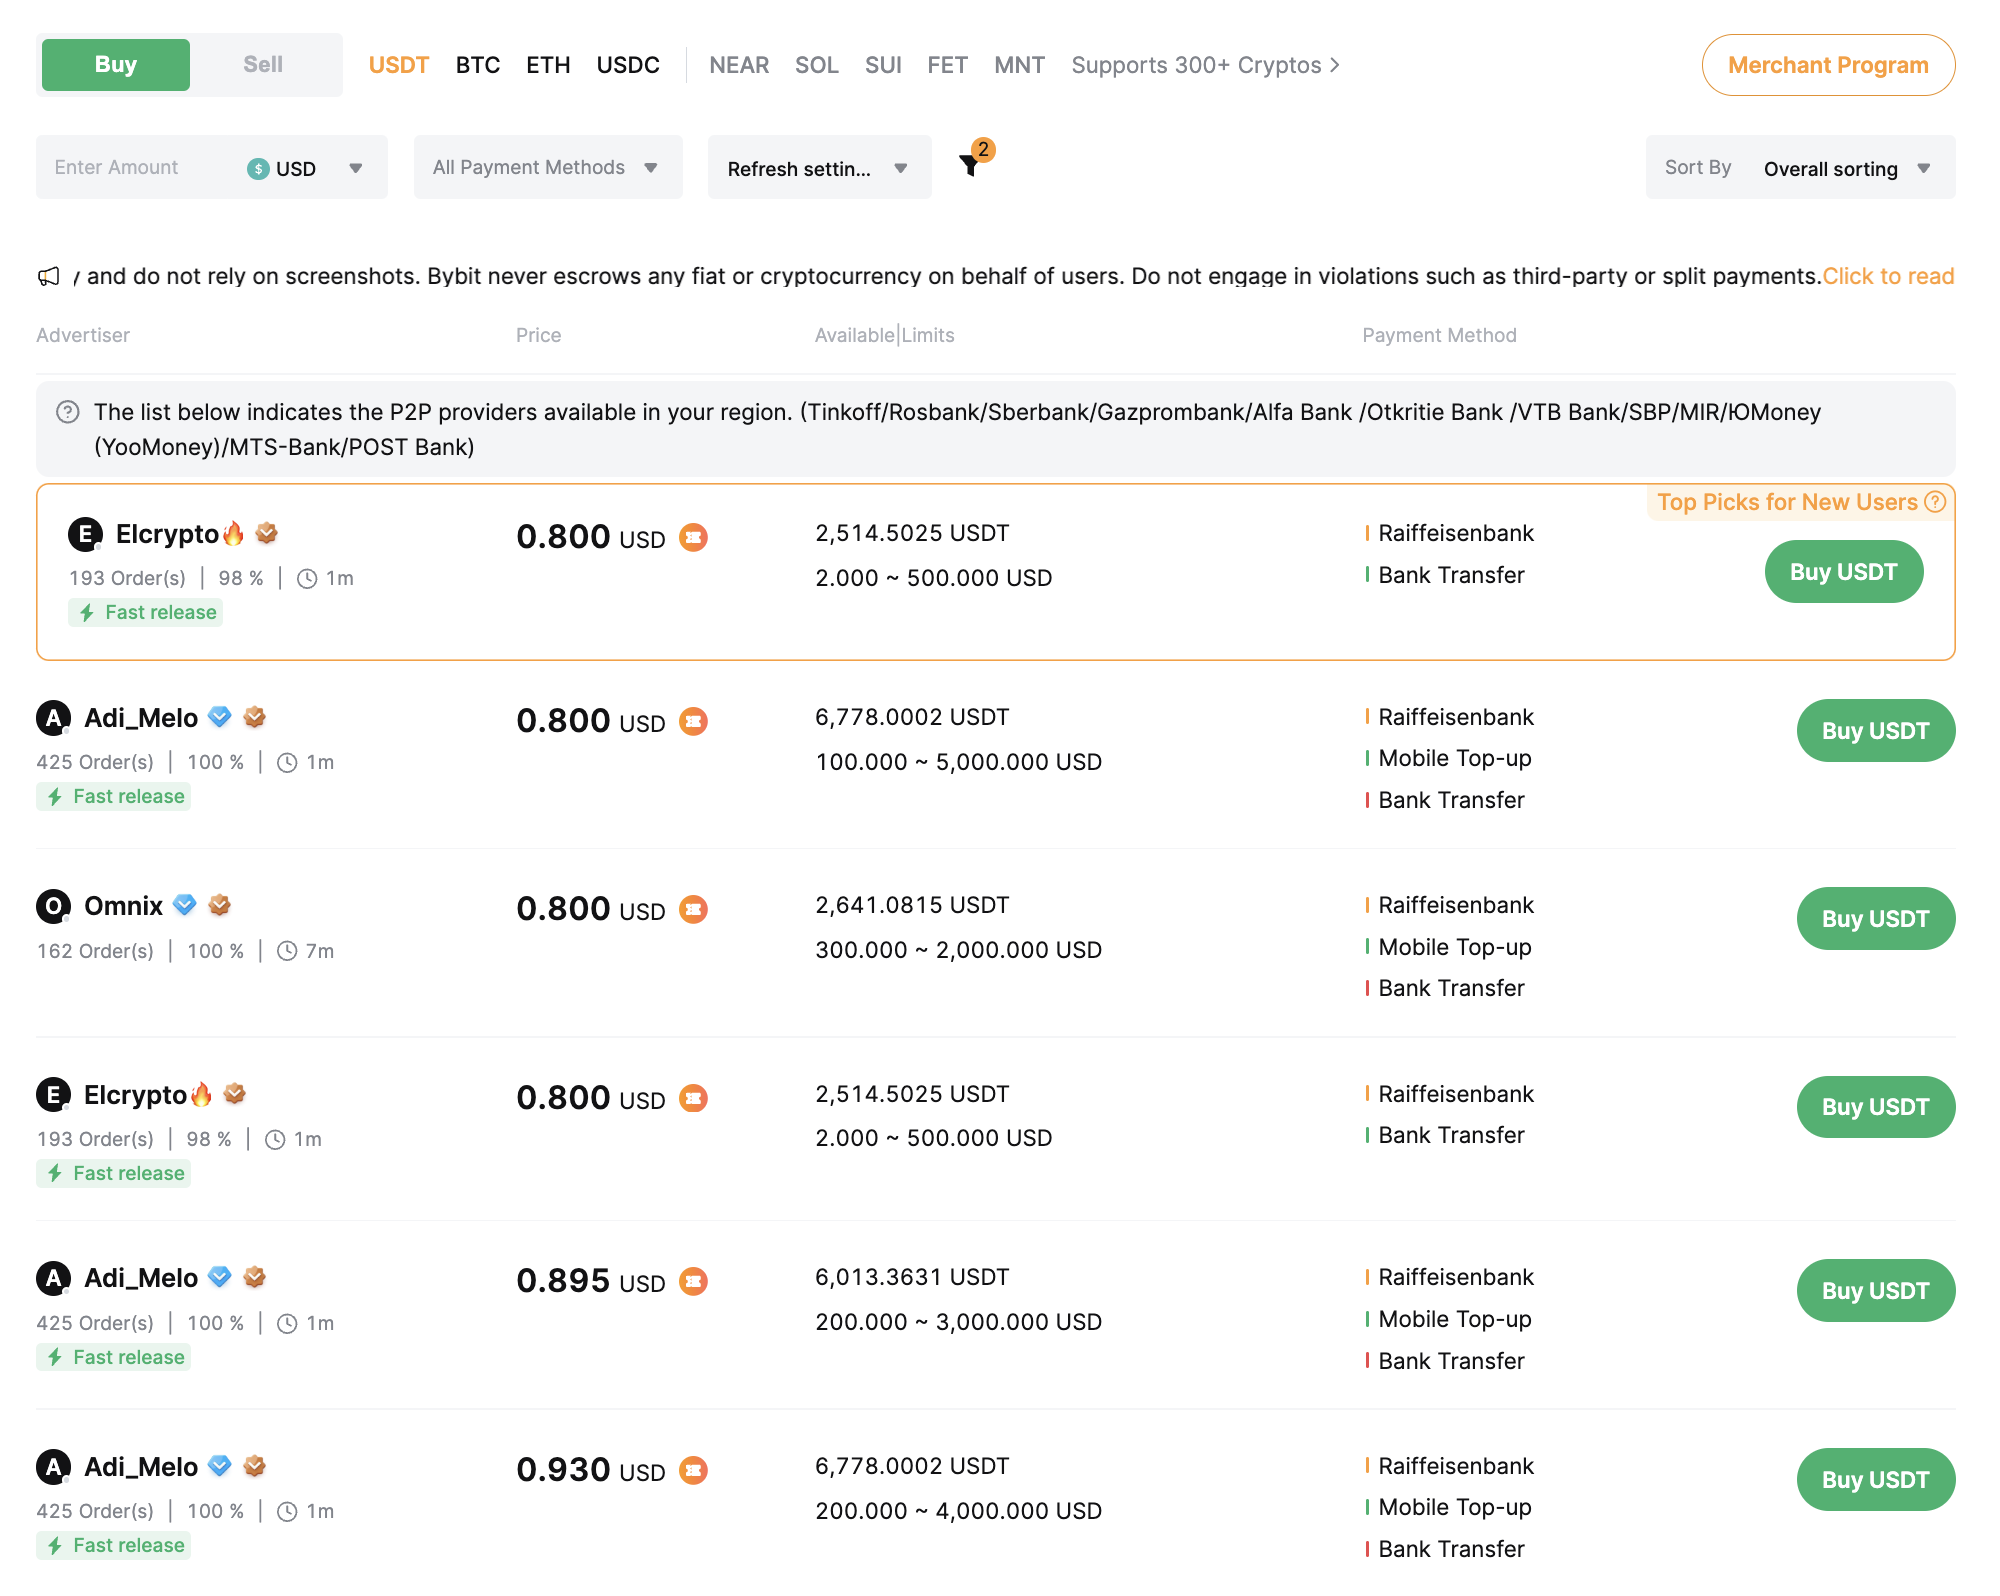2000x1596 pixels.
Task: Click the orange coupon icon on the Omnix offer
Action: coord(693,910)
